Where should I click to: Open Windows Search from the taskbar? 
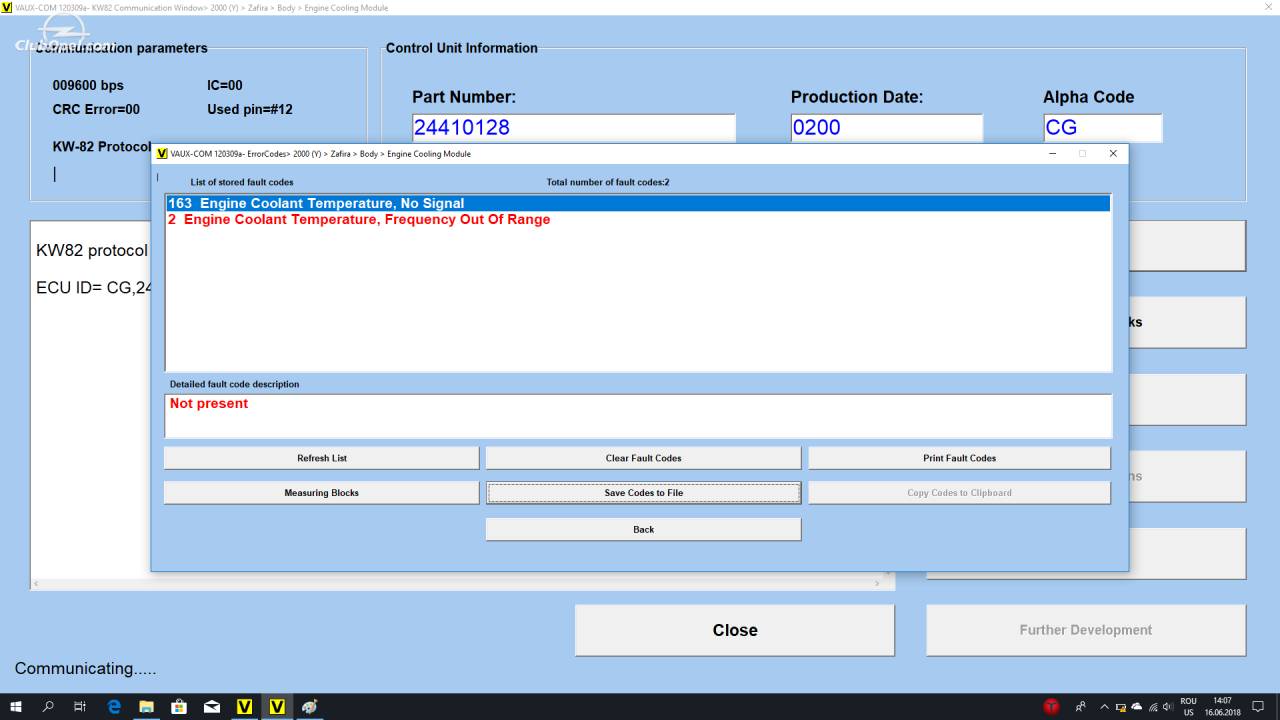click(48, 707)
